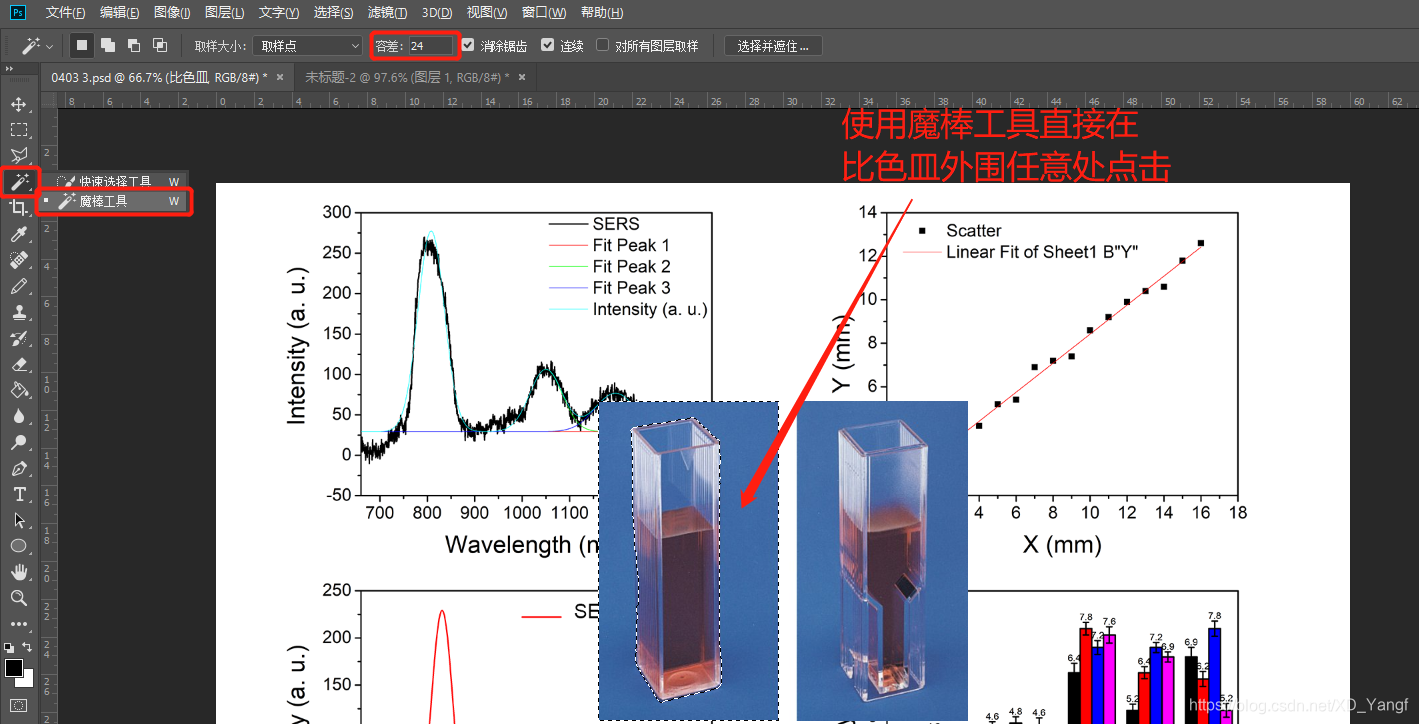Select the Zoom tool
Viewport: 1419px width, 724px height.
click(x=18, y=598)
